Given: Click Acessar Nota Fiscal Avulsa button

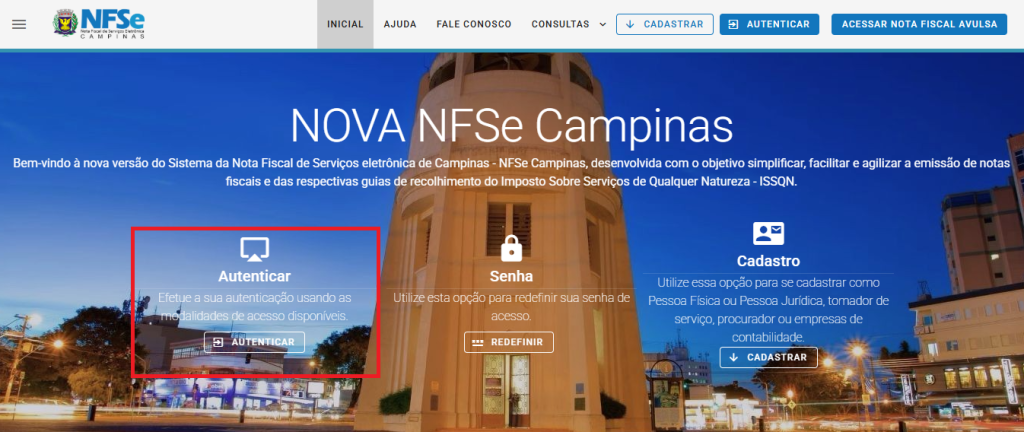Looking at the screenshot, I should pyautogui.click(x=919, y=24).
